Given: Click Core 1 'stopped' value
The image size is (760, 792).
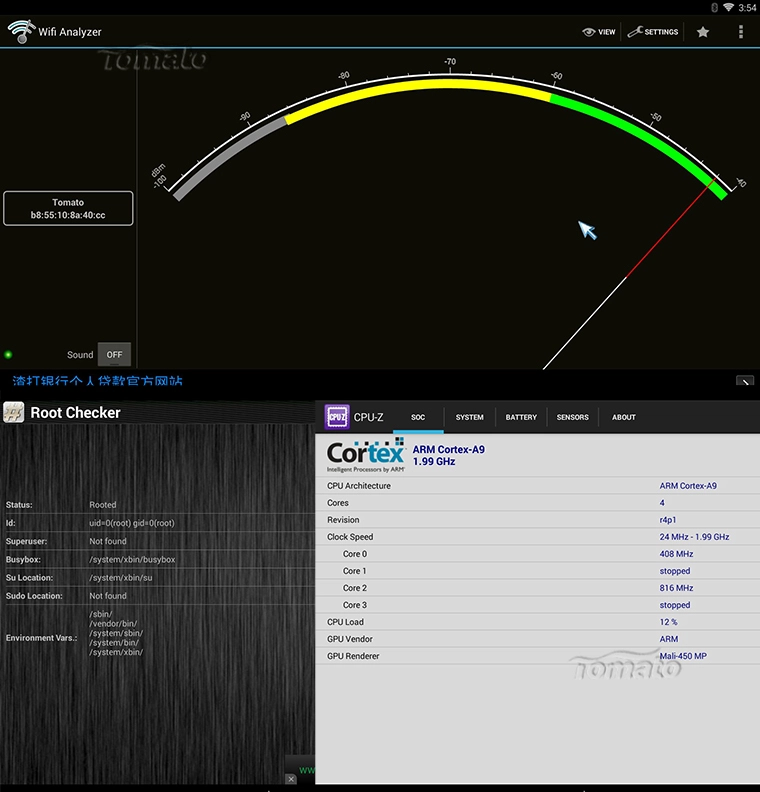Looking at the screenshot, I should [x=675, y=571].
